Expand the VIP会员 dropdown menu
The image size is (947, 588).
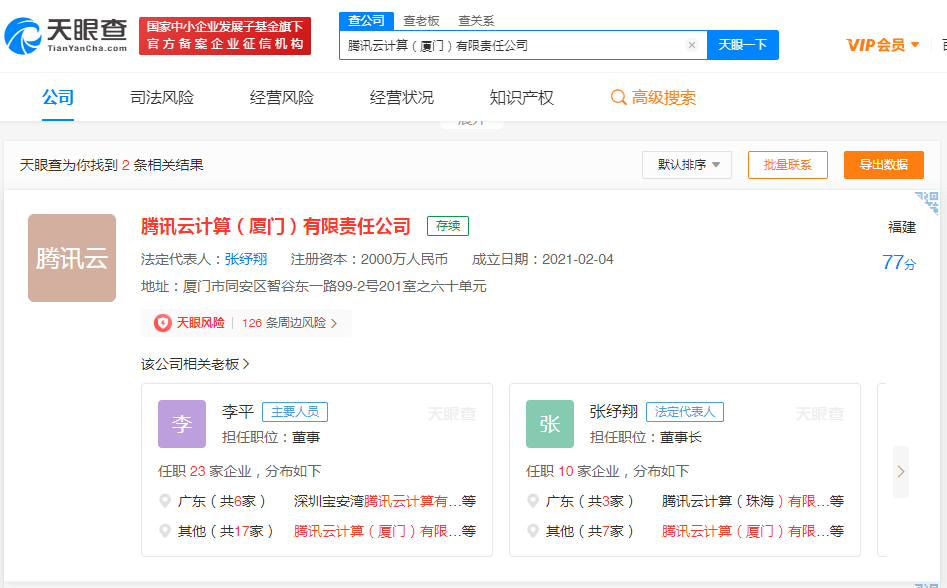click(883, 45)
